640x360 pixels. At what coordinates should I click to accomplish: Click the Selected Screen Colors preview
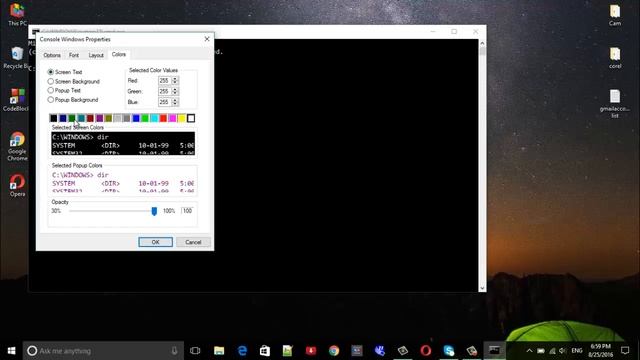(x=123, y=143)
